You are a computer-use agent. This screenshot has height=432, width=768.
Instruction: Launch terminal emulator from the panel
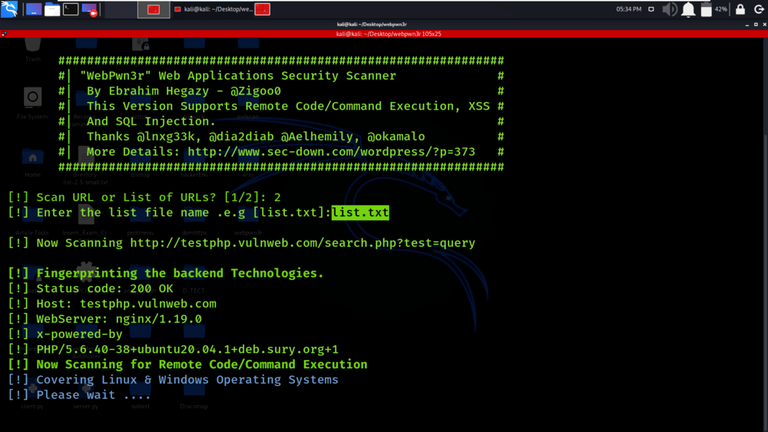71,9
